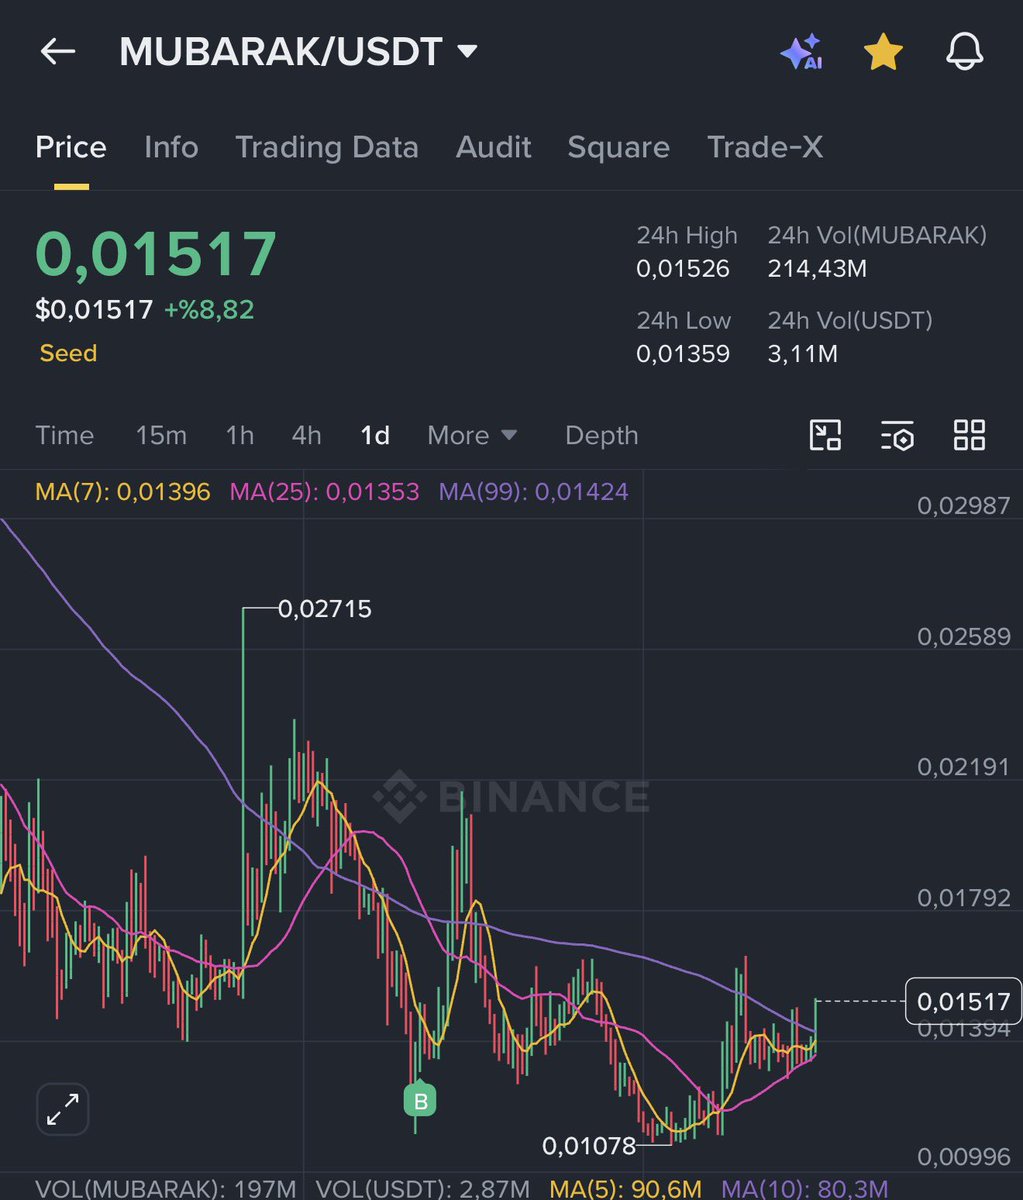Open the four-square grid layout icon
The height and width of the screenshot is (1200, 1023).
[x=969, y=435]
